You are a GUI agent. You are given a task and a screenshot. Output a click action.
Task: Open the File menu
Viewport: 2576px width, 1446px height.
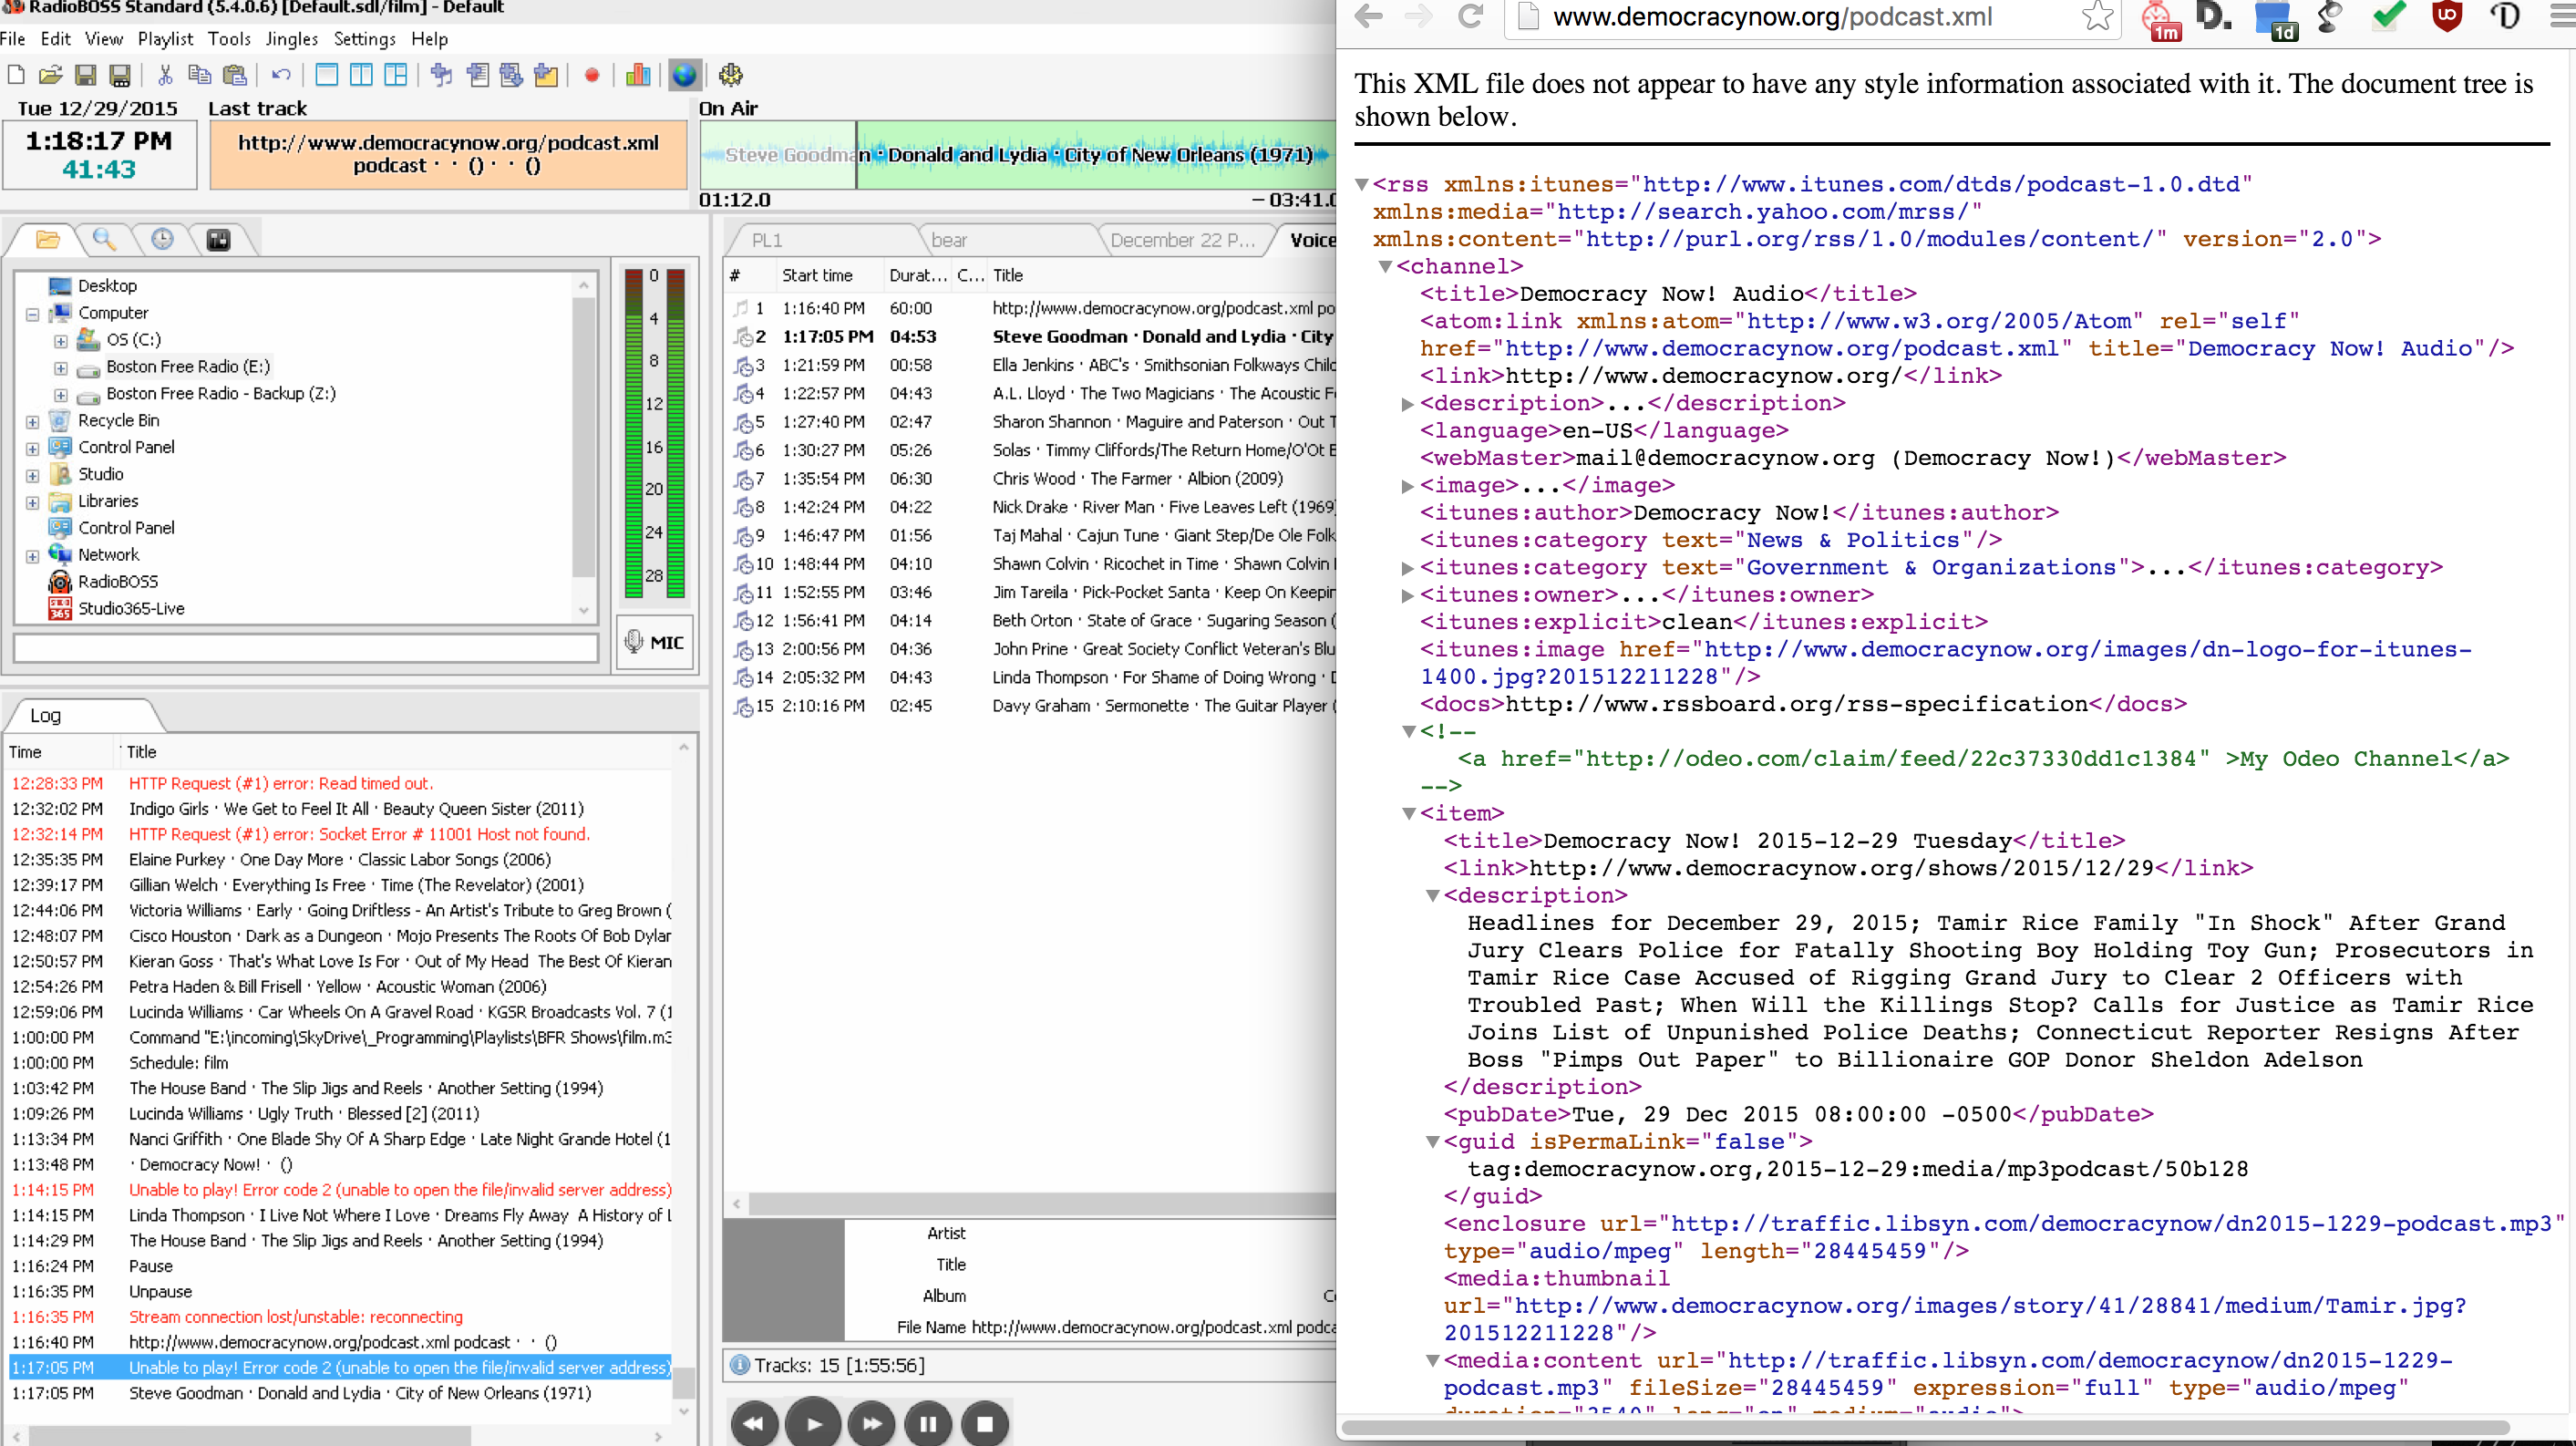click(13, 39)
